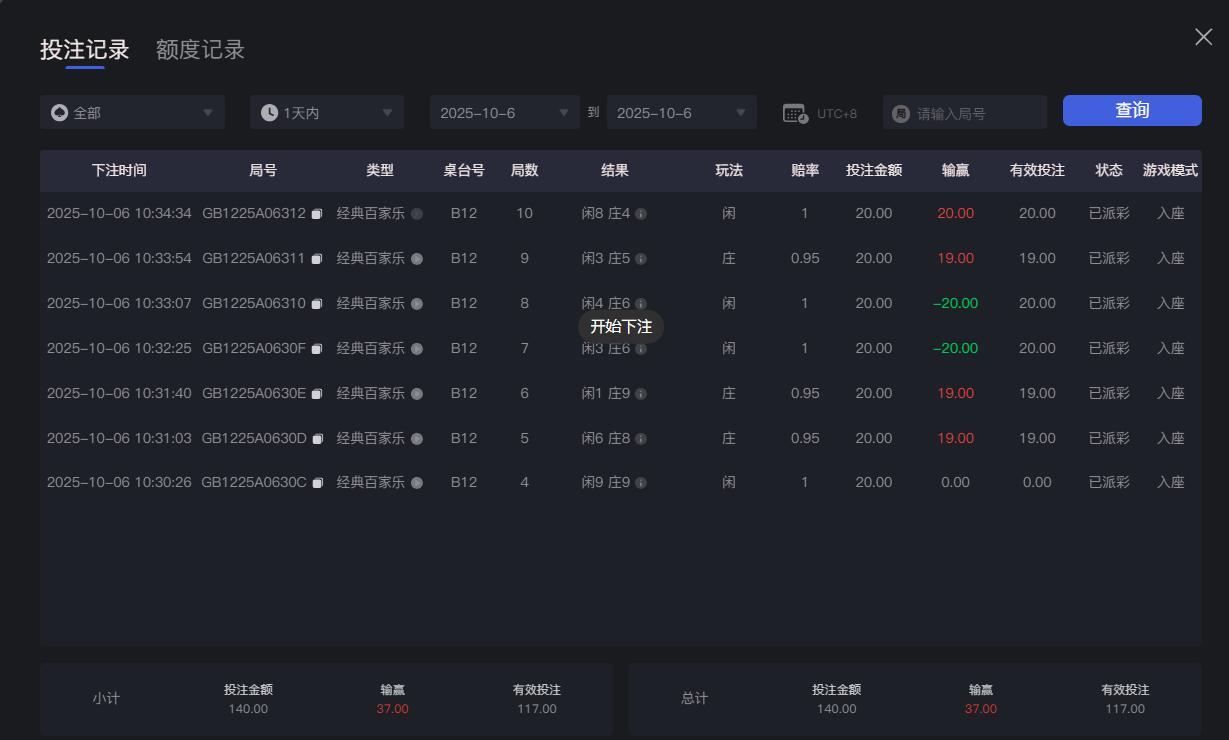This screenshot has height=740, width=1229.
Task: Show result details for 闲9 庄9
Action: point(641,482)
